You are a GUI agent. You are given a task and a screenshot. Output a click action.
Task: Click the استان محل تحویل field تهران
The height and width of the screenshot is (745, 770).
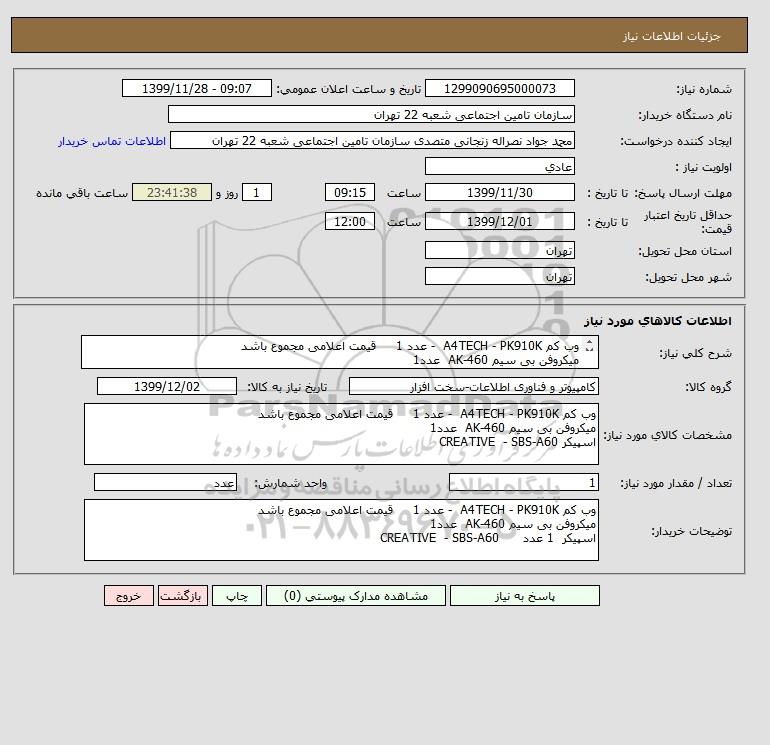500,250
